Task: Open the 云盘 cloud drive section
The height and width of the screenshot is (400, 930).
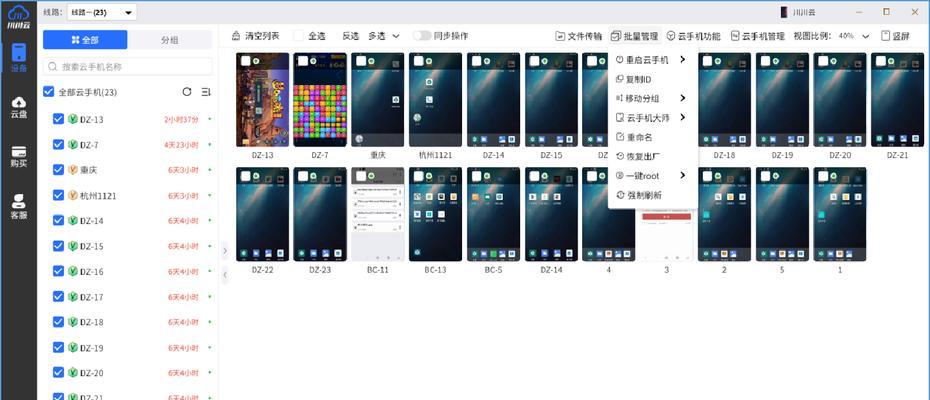Action: (x=18, y=107)
